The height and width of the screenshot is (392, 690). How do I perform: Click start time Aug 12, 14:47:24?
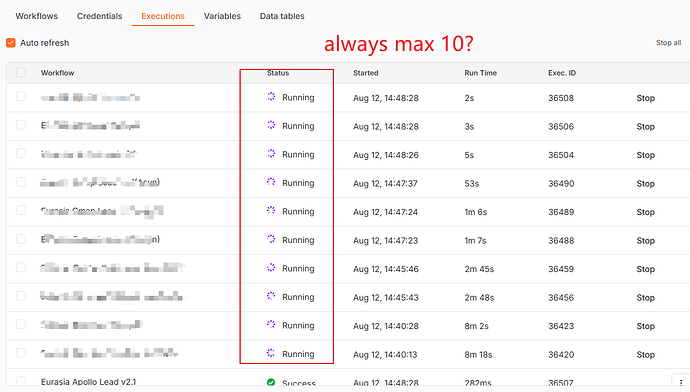pos(385,212)
